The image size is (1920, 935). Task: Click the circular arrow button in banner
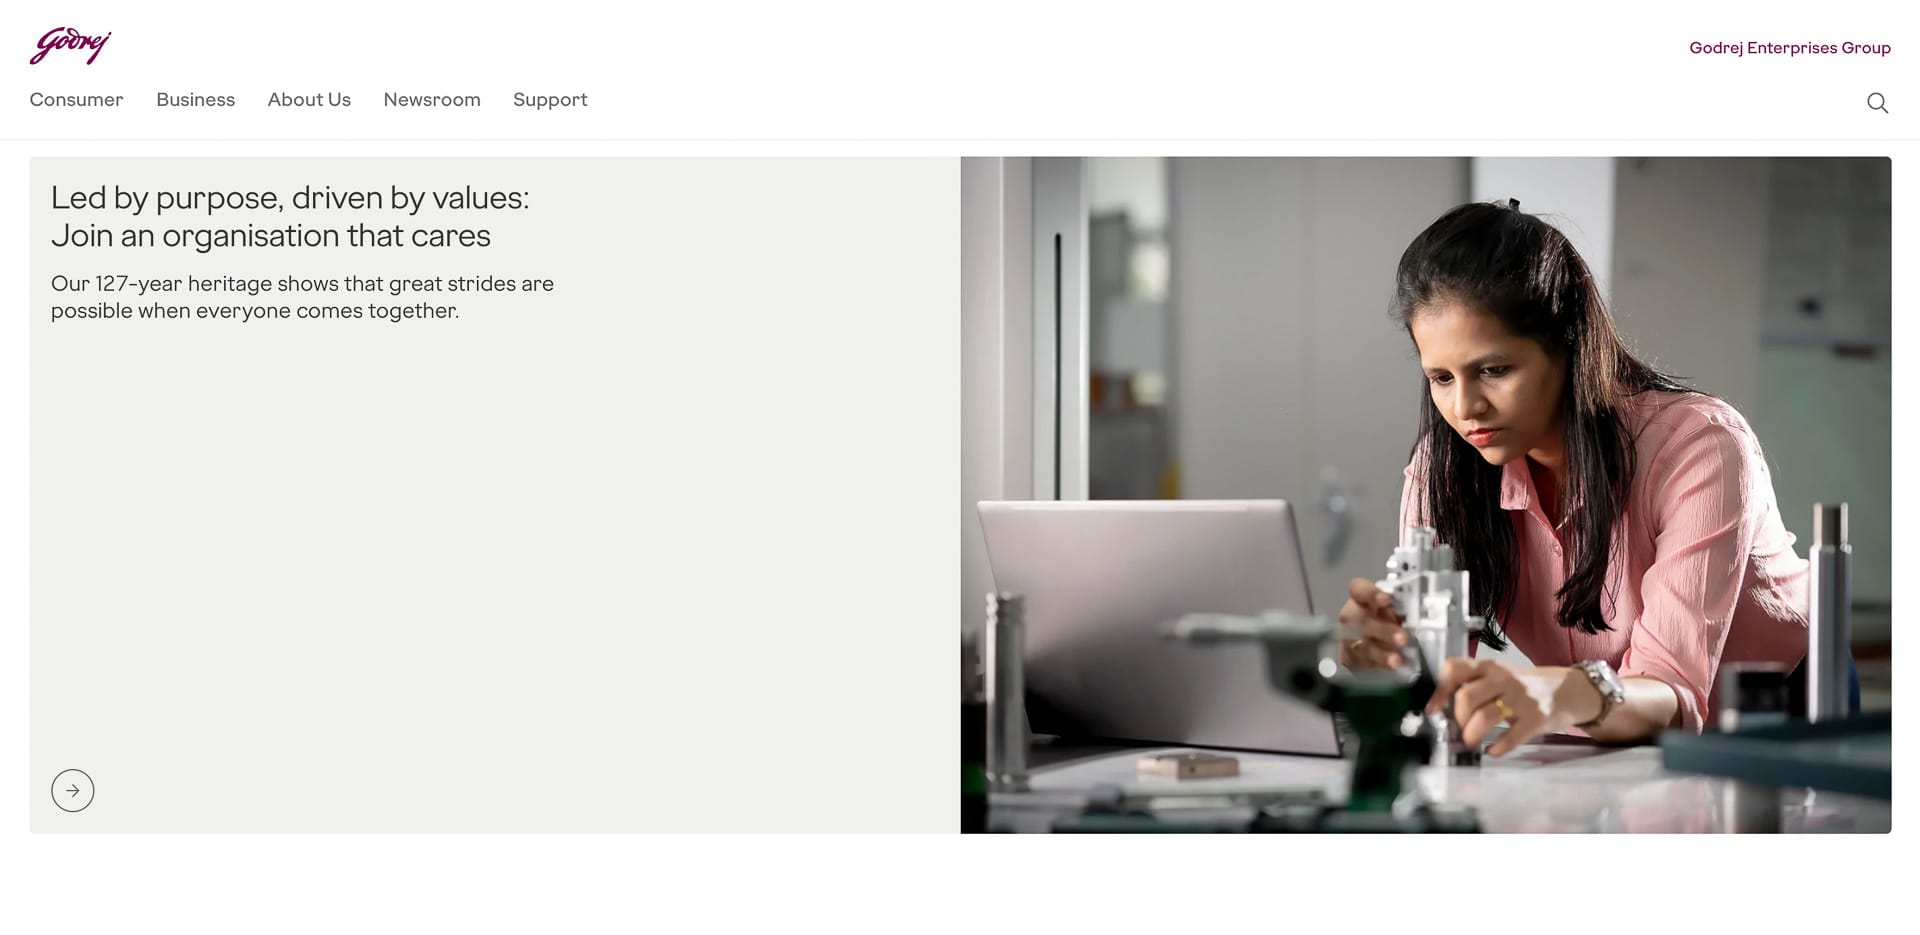tap(73, 790)
